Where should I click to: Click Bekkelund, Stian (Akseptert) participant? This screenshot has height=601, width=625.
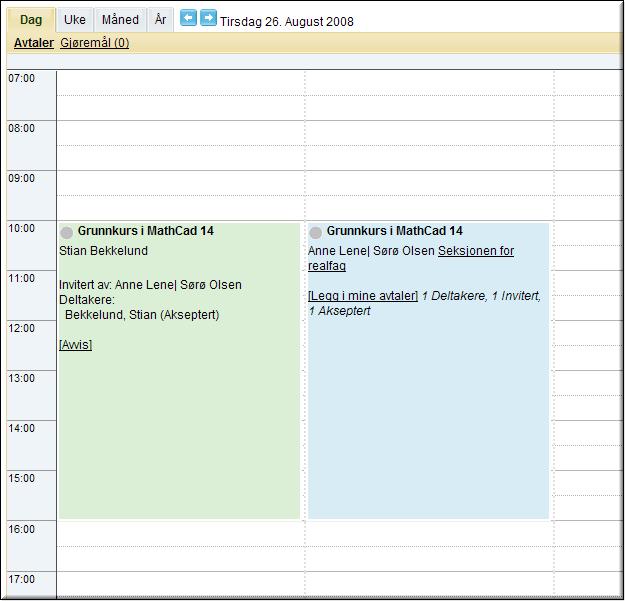[142, 315]
